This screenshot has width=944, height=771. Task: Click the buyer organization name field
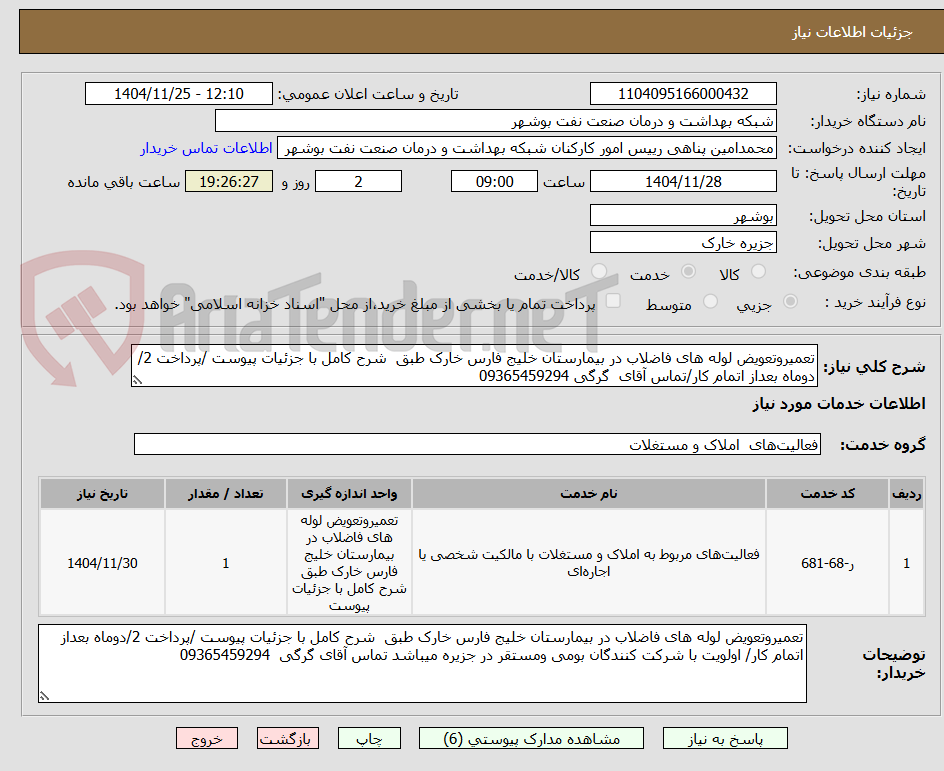coord(495,121)
